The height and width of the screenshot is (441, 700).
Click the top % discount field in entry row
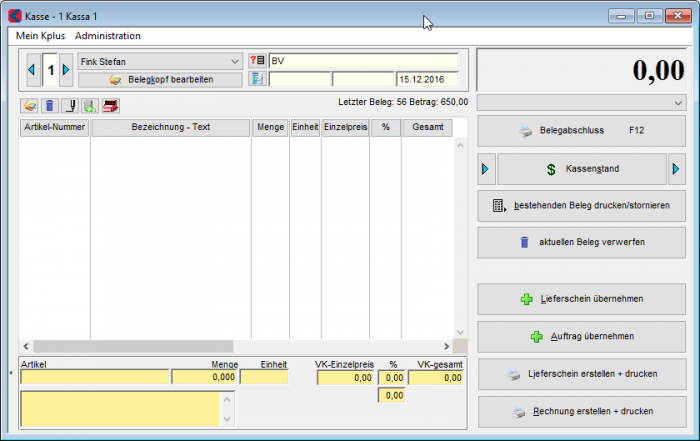392,378
